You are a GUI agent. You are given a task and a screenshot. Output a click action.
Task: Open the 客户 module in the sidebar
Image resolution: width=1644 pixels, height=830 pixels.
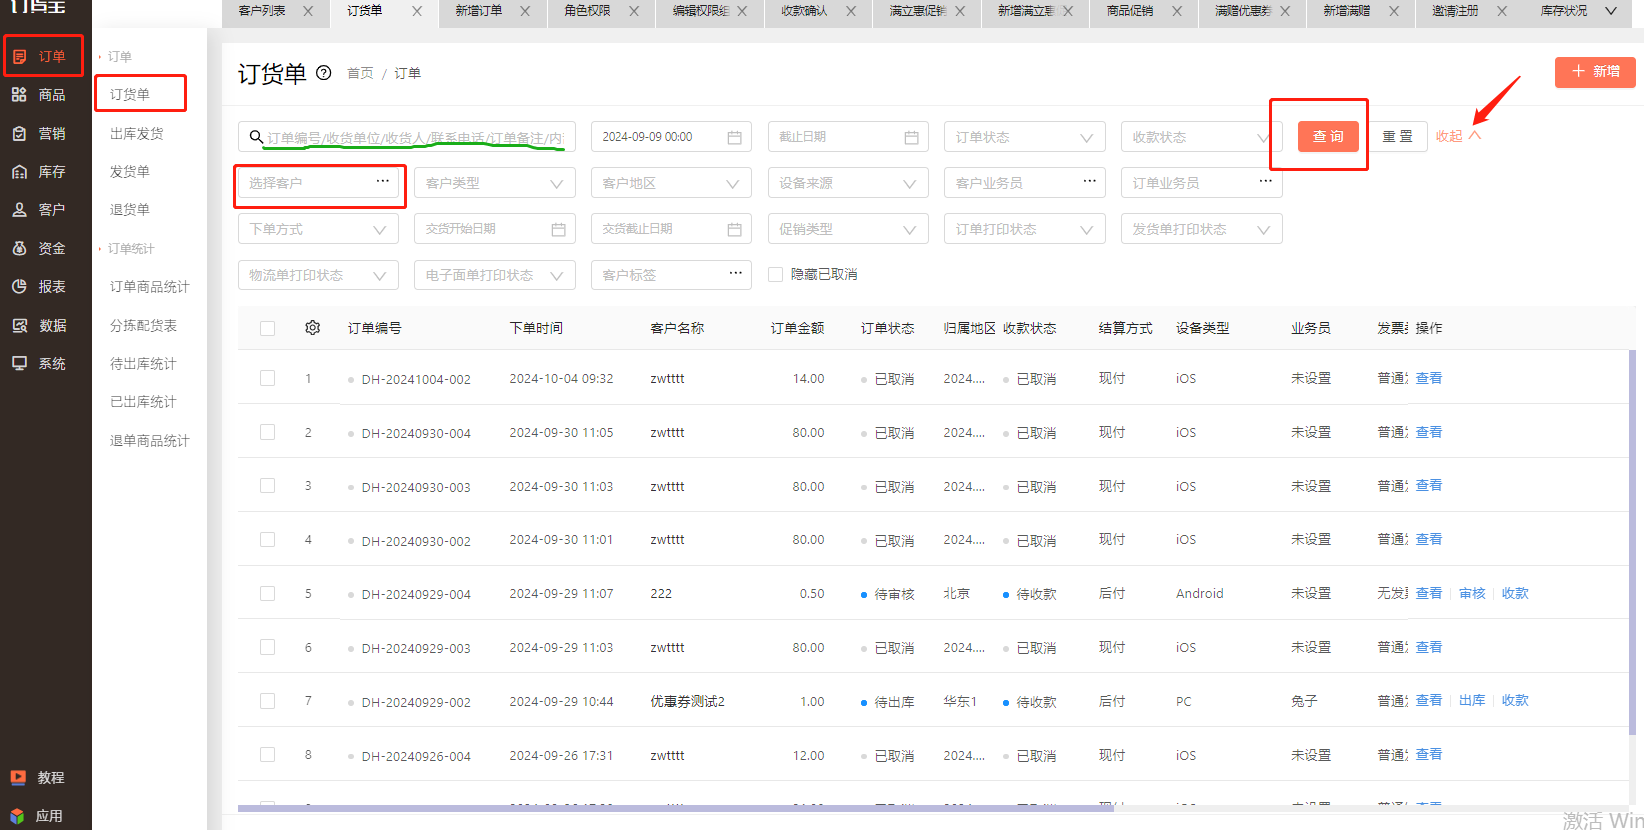(x=40, y=210)
